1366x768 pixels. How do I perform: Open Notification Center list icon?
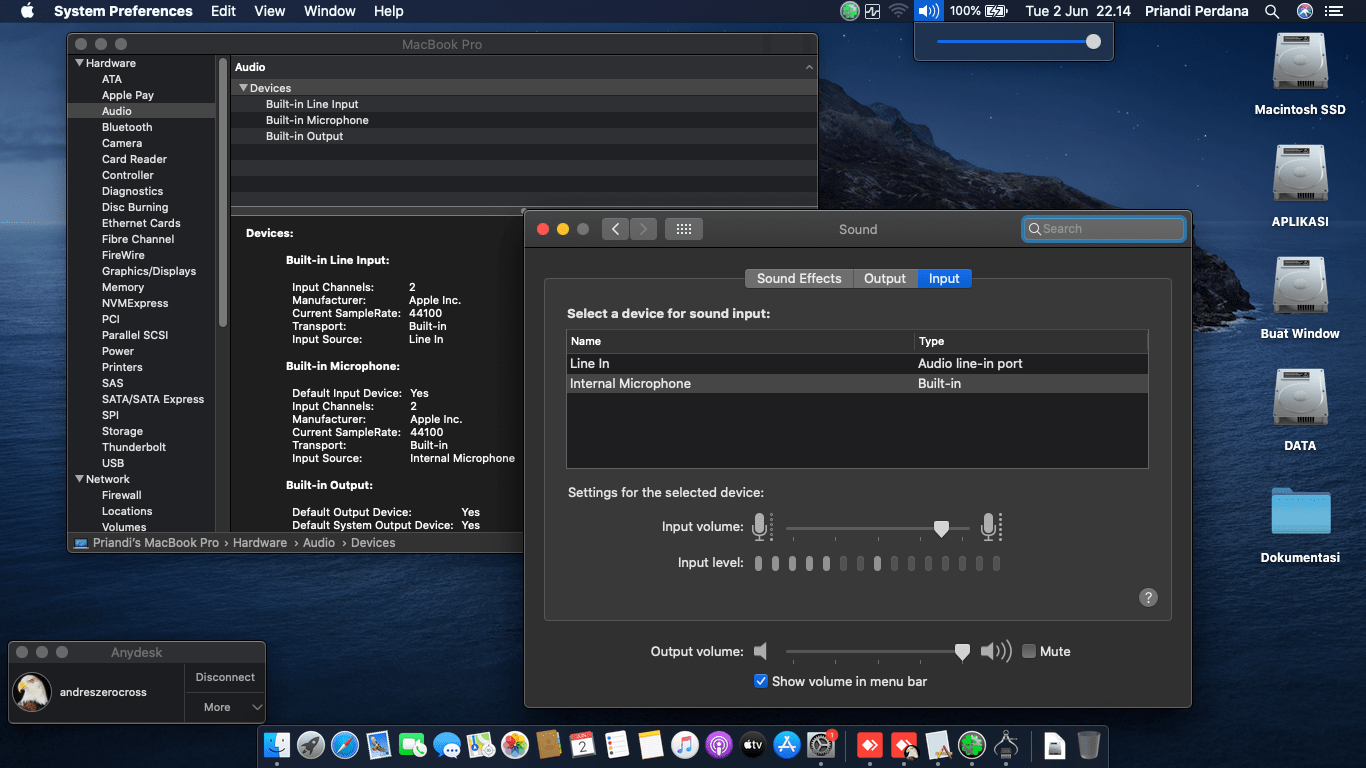(1334, 11)
